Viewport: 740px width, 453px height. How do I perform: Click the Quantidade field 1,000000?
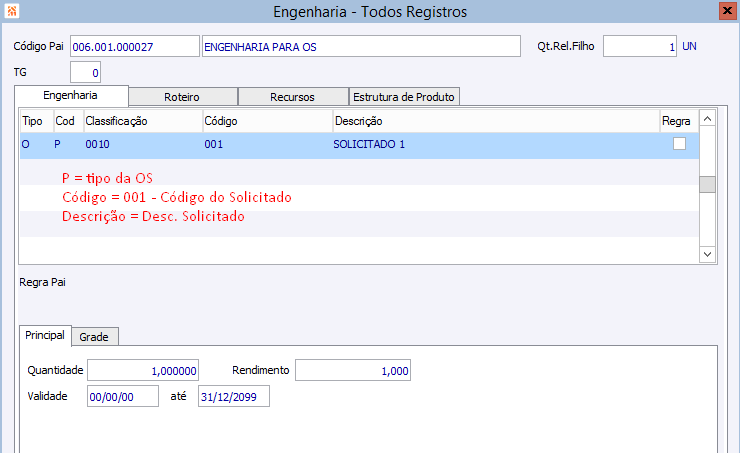point(143,370)
